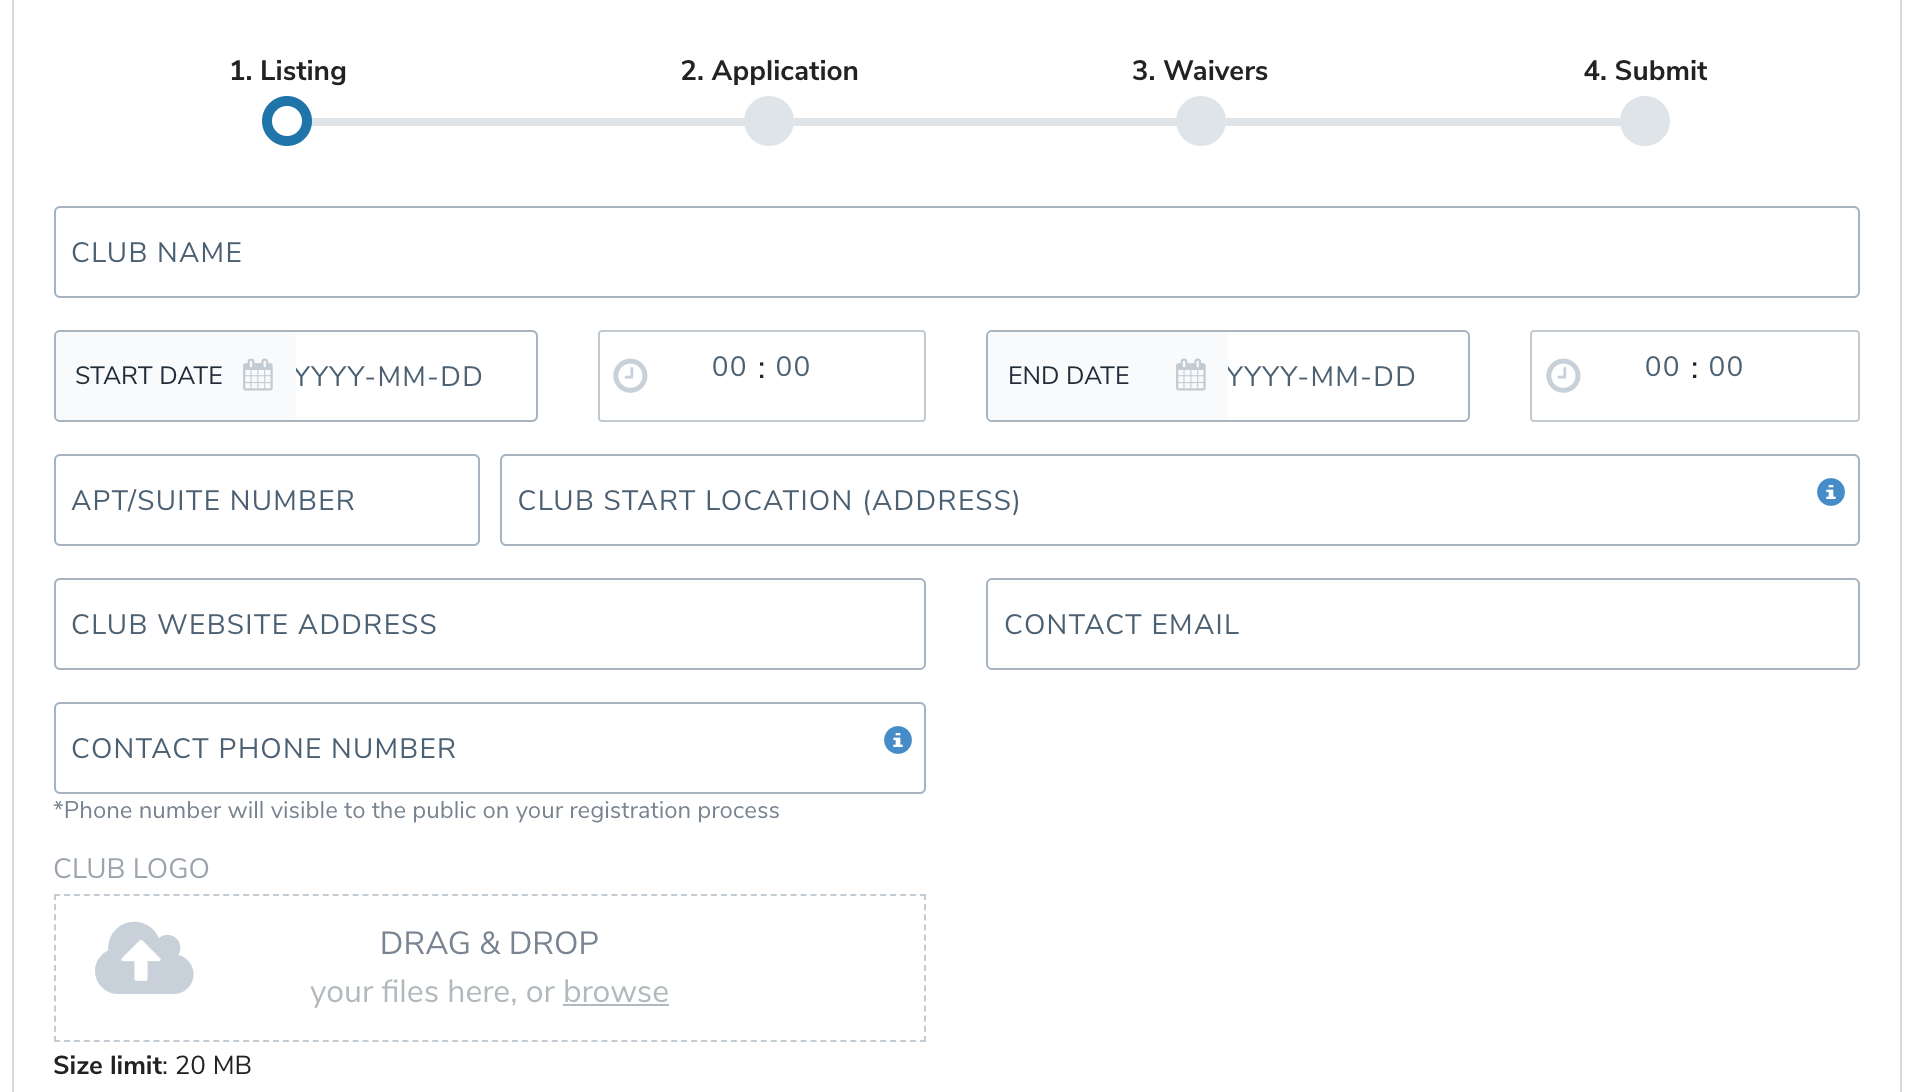Click into the Contact Email field
The width and height of the screenshot is (1916, 1092).
point(1421,624)
